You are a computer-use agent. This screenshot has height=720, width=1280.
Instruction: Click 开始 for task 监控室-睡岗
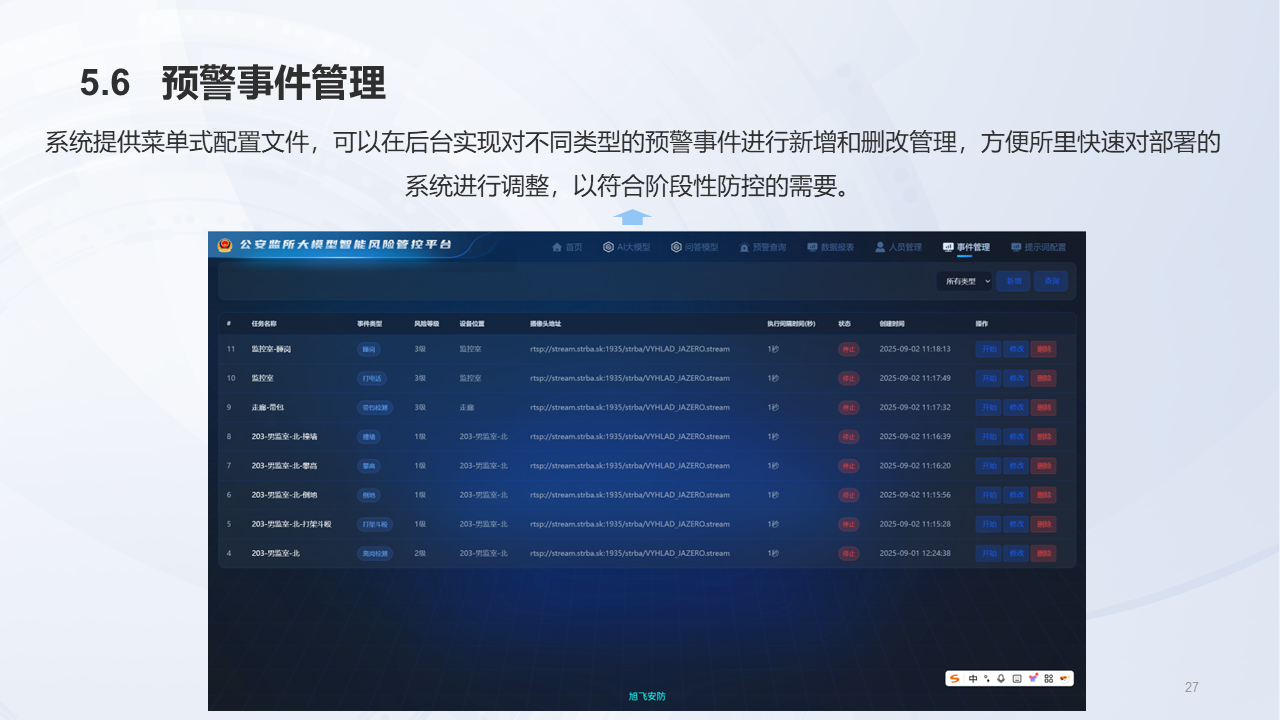coord(988,349)
